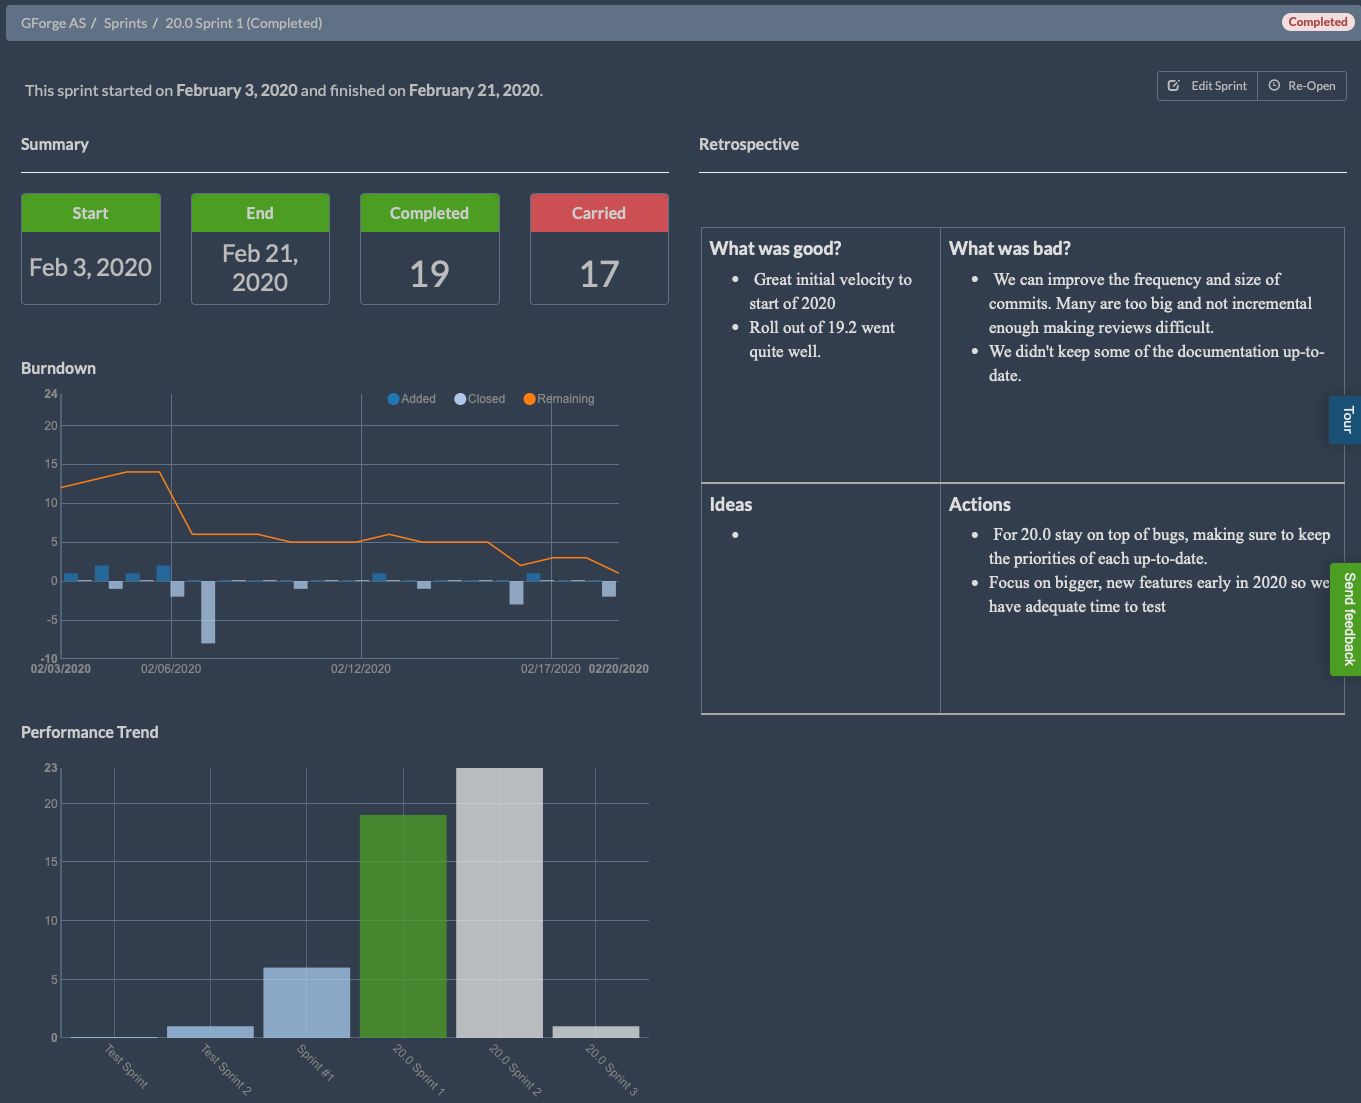Toggle the Closed series in burndown legend
Screen dimensions: 1361x1103
pos(479,399)
